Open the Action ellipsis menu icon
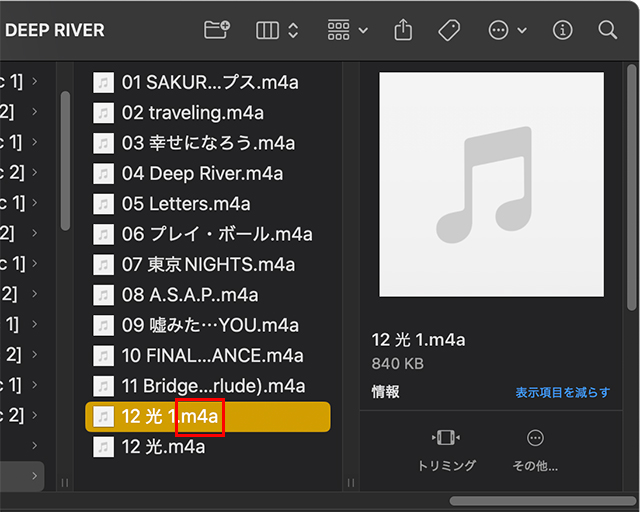Viewport: 640px width, 512px height. point(498,30)
